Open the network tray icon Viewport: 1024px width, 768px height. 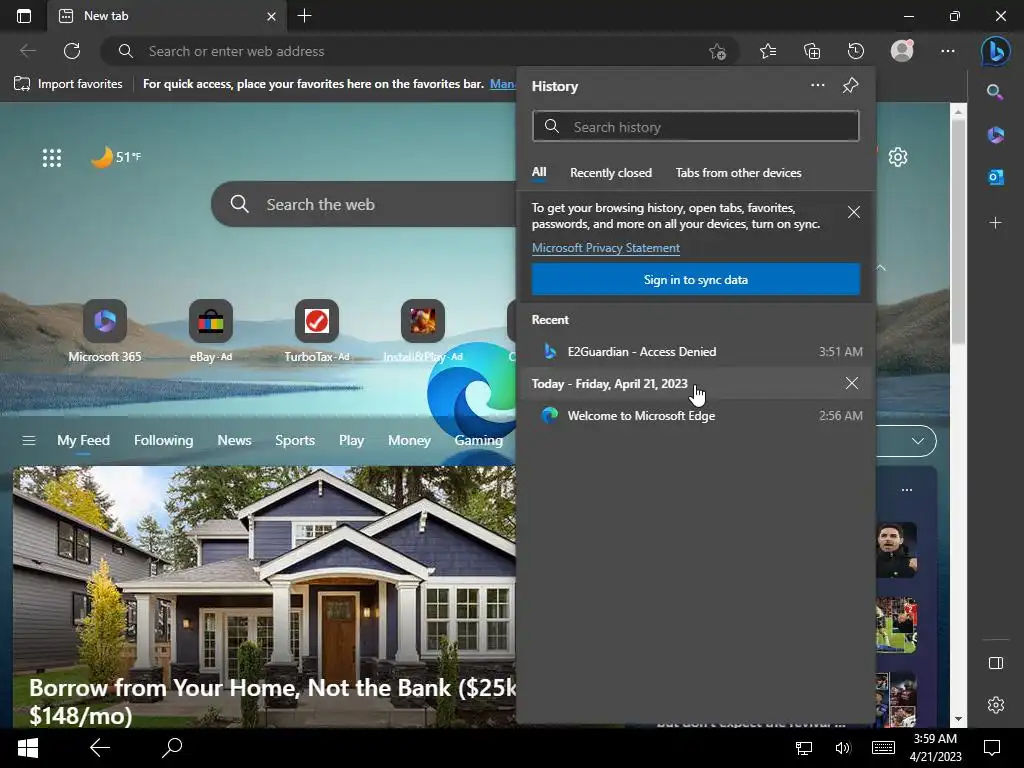tap(803, 748)
